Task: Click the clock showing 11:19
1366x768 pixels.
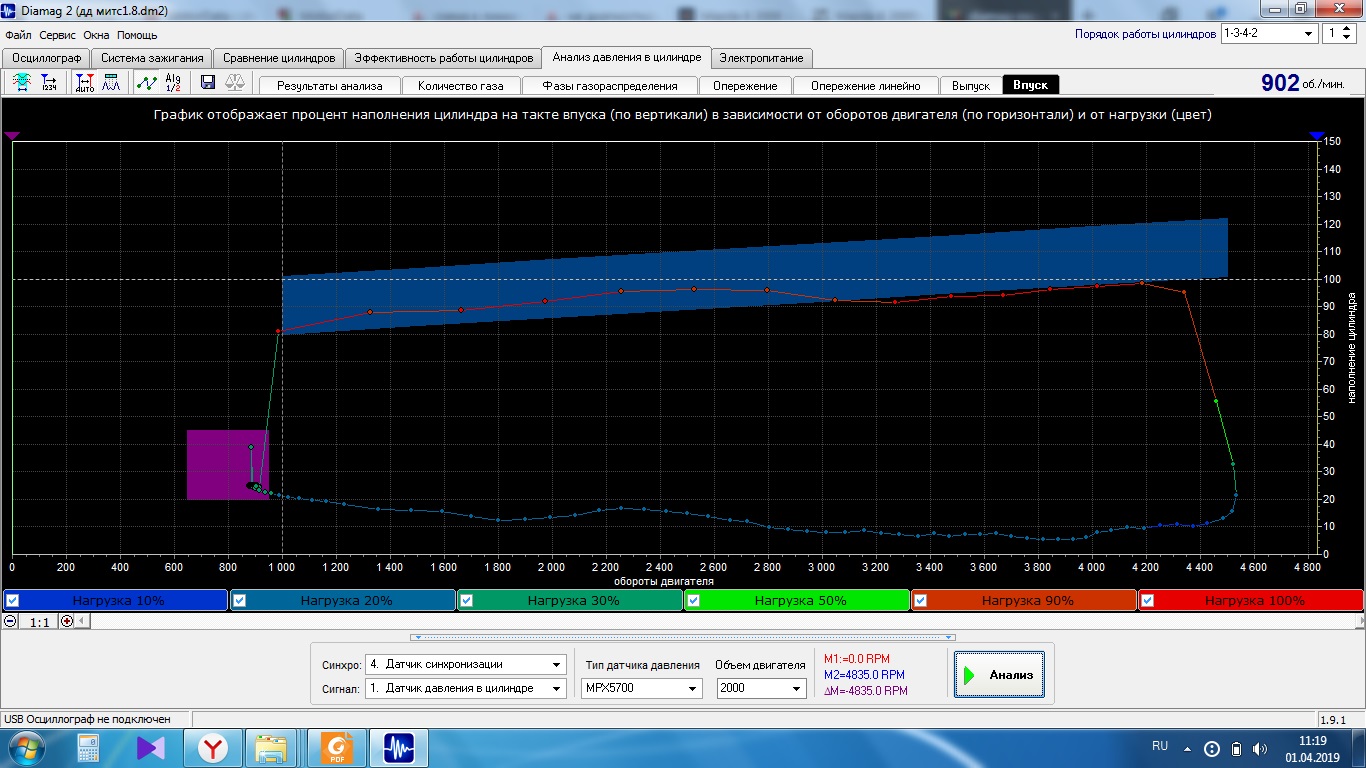Action: [x=1313, y=741]
